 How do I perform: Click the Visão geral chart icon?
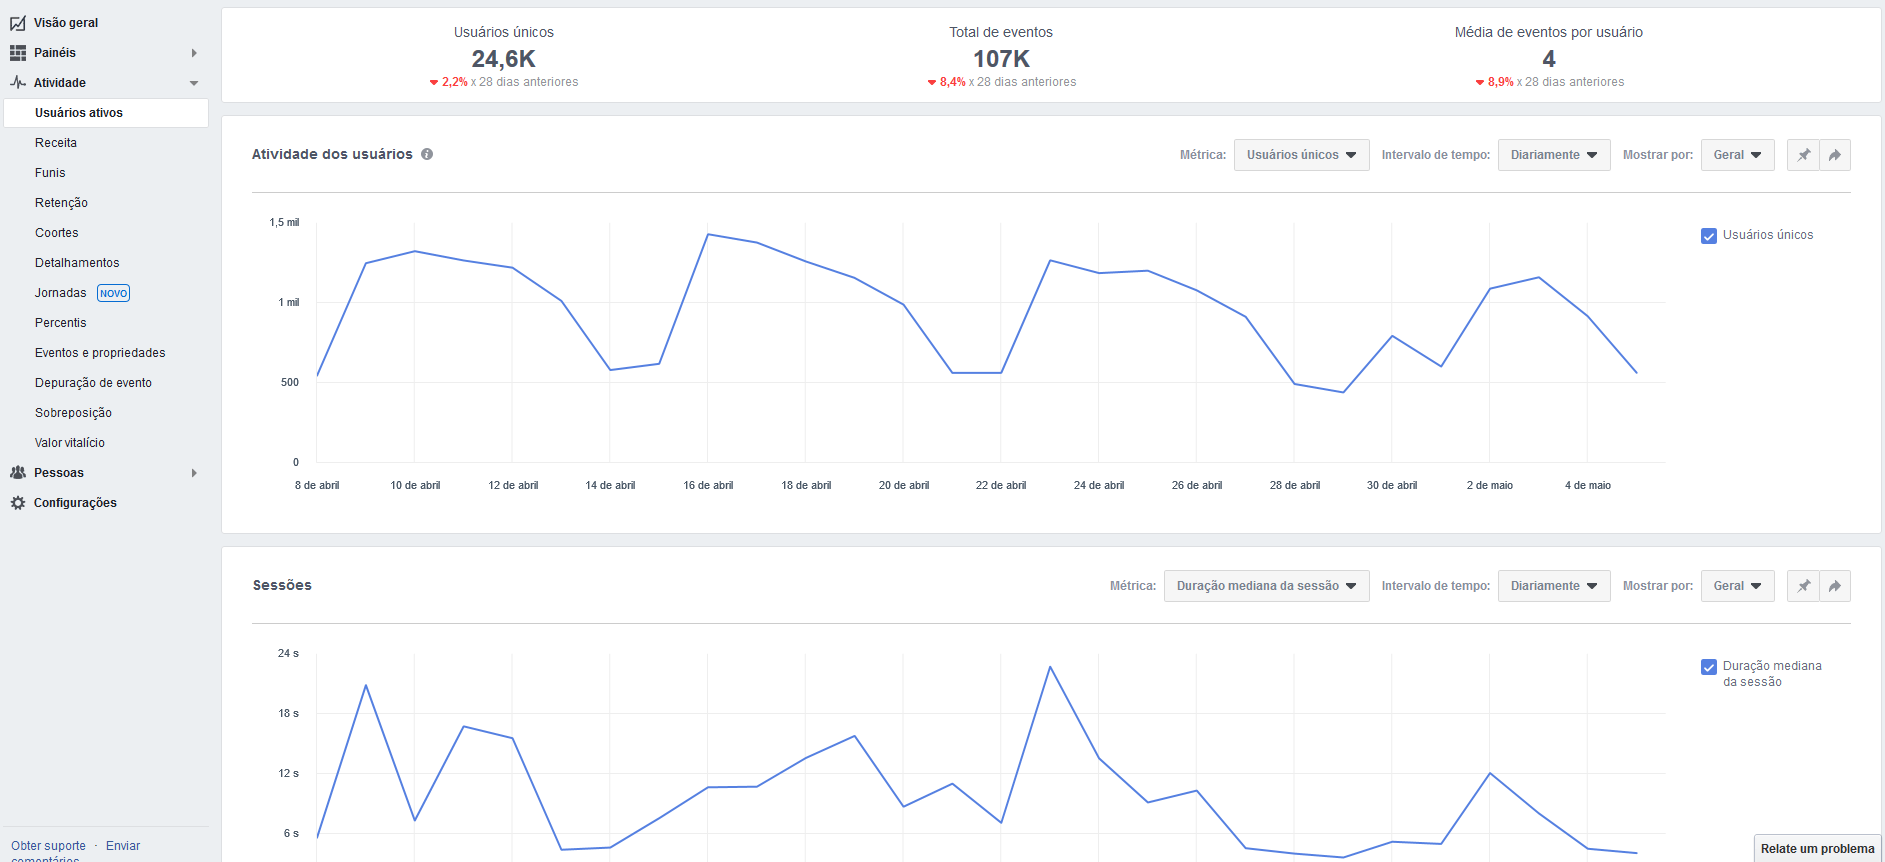18,23
